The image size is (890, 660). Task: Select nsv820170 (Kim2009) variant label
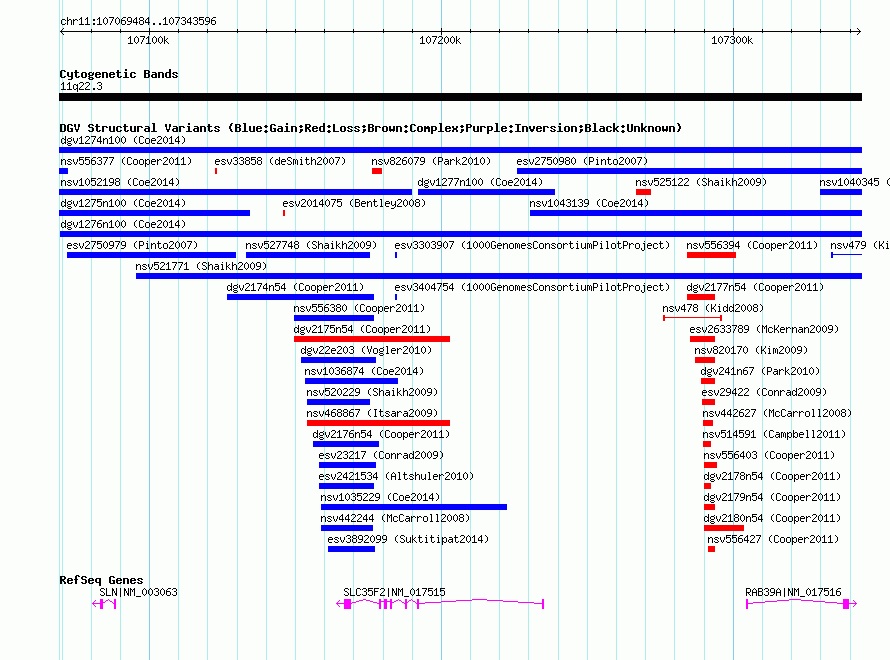751,350
